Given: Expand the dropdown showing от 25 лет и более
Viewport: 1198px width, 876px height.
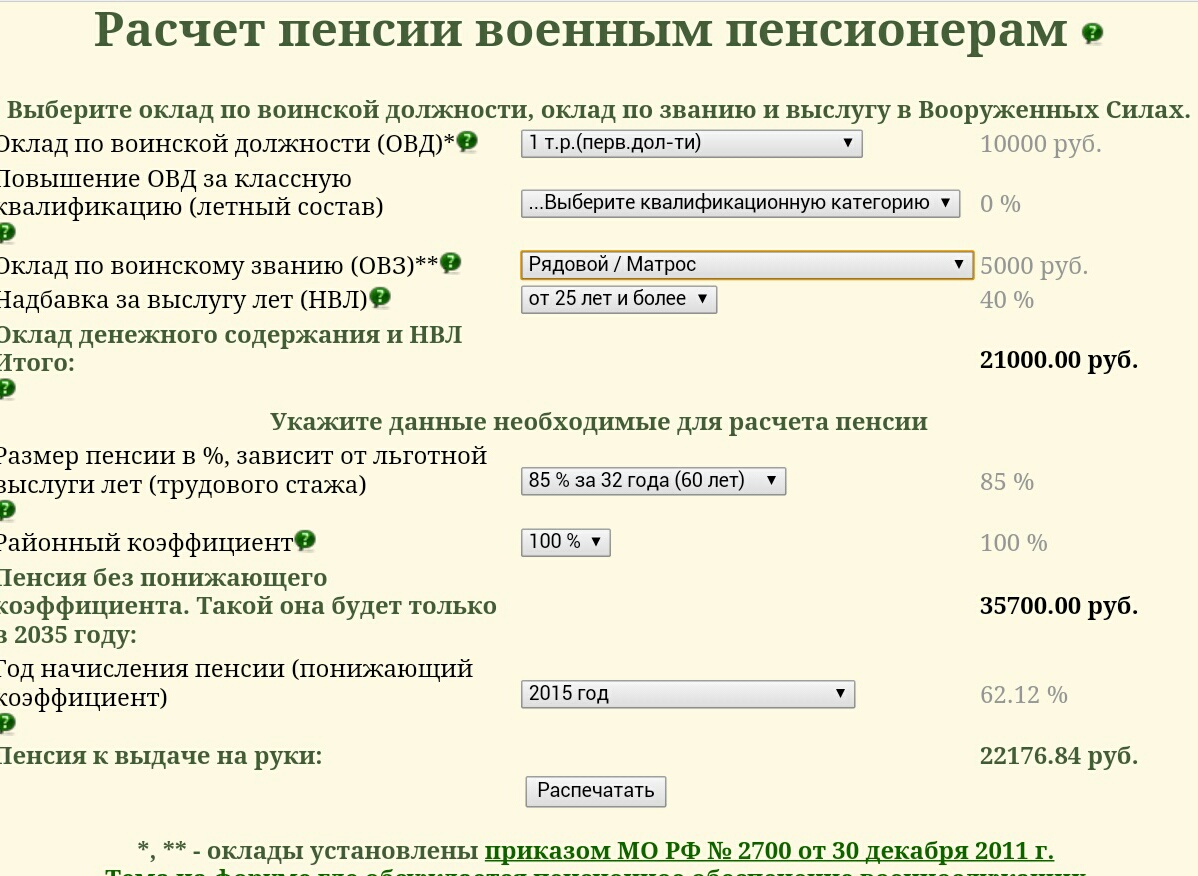Looking at the screenshot, I should pos(618,299).
